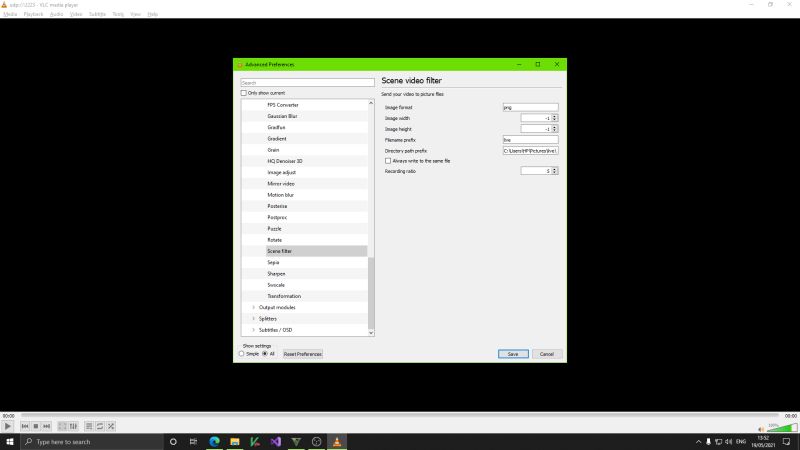Open the View menu
Viewport: 800px width, 450px height.
tap(135, 14)
